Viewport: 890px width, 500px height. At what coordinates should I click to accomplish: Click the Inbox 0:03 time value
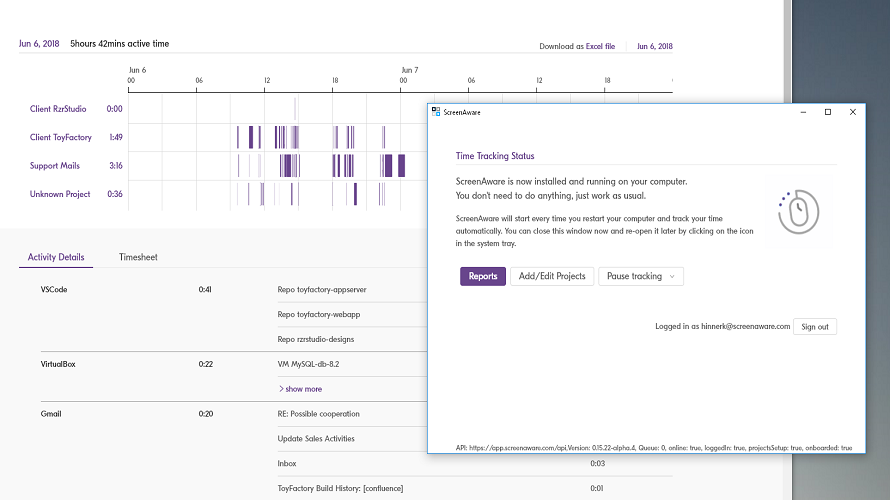[597, 464]
